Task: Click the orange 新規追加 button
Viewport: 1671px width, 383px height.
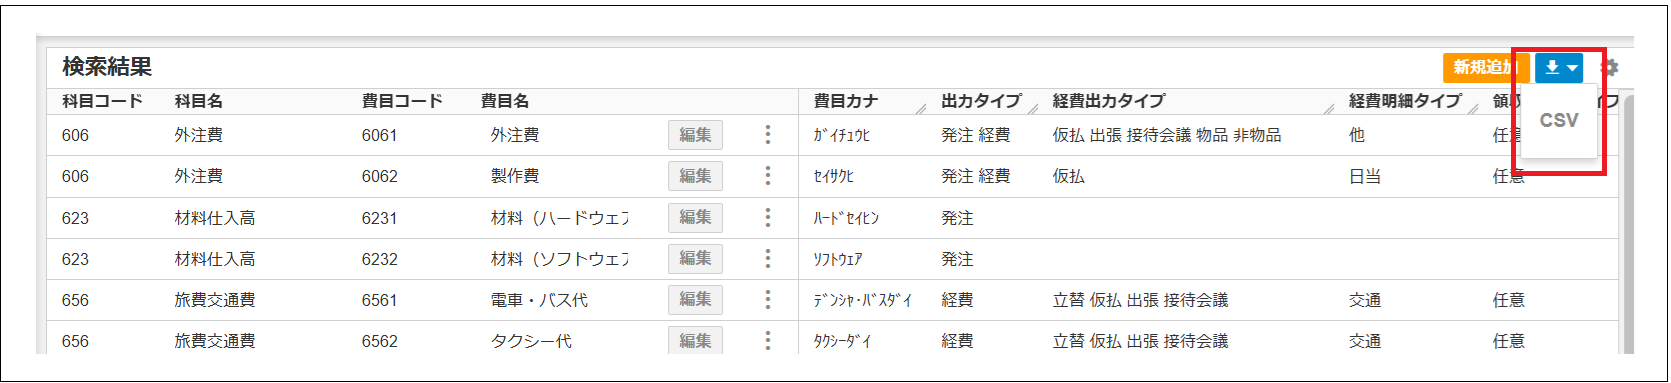Action: 1483,67
